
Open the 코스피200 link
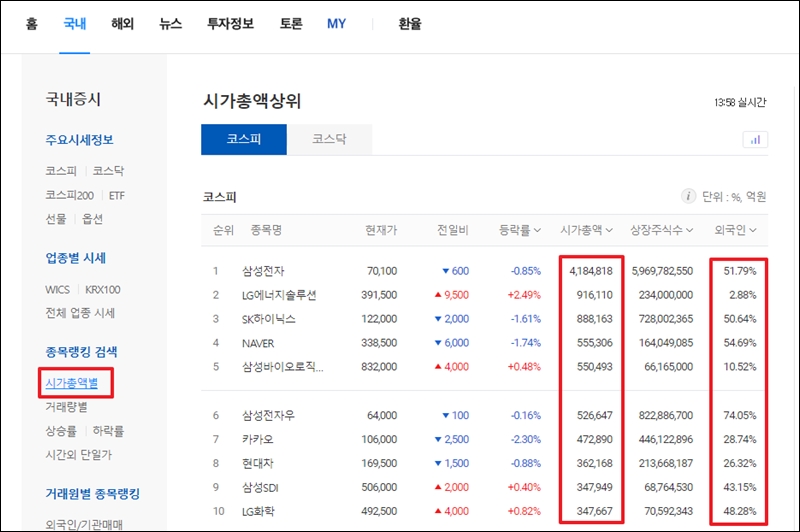click(x=69, y=195)
